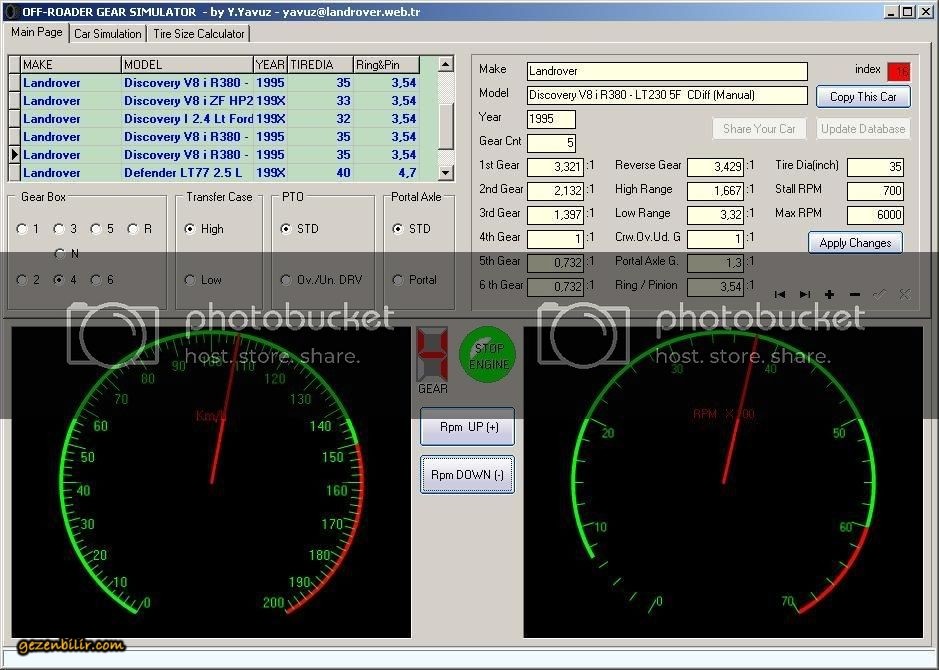The image size is (939, 670).
Task: Delete record with the minus icon
Action: [854, 294]
